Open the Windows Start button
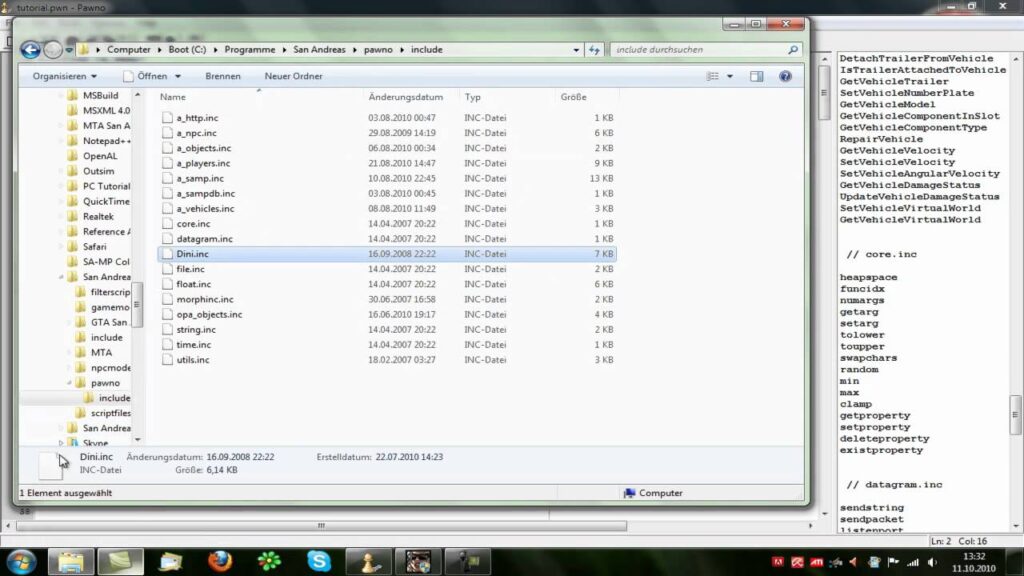This screenshot has height=576, width=1024. (x=22, y=562)
